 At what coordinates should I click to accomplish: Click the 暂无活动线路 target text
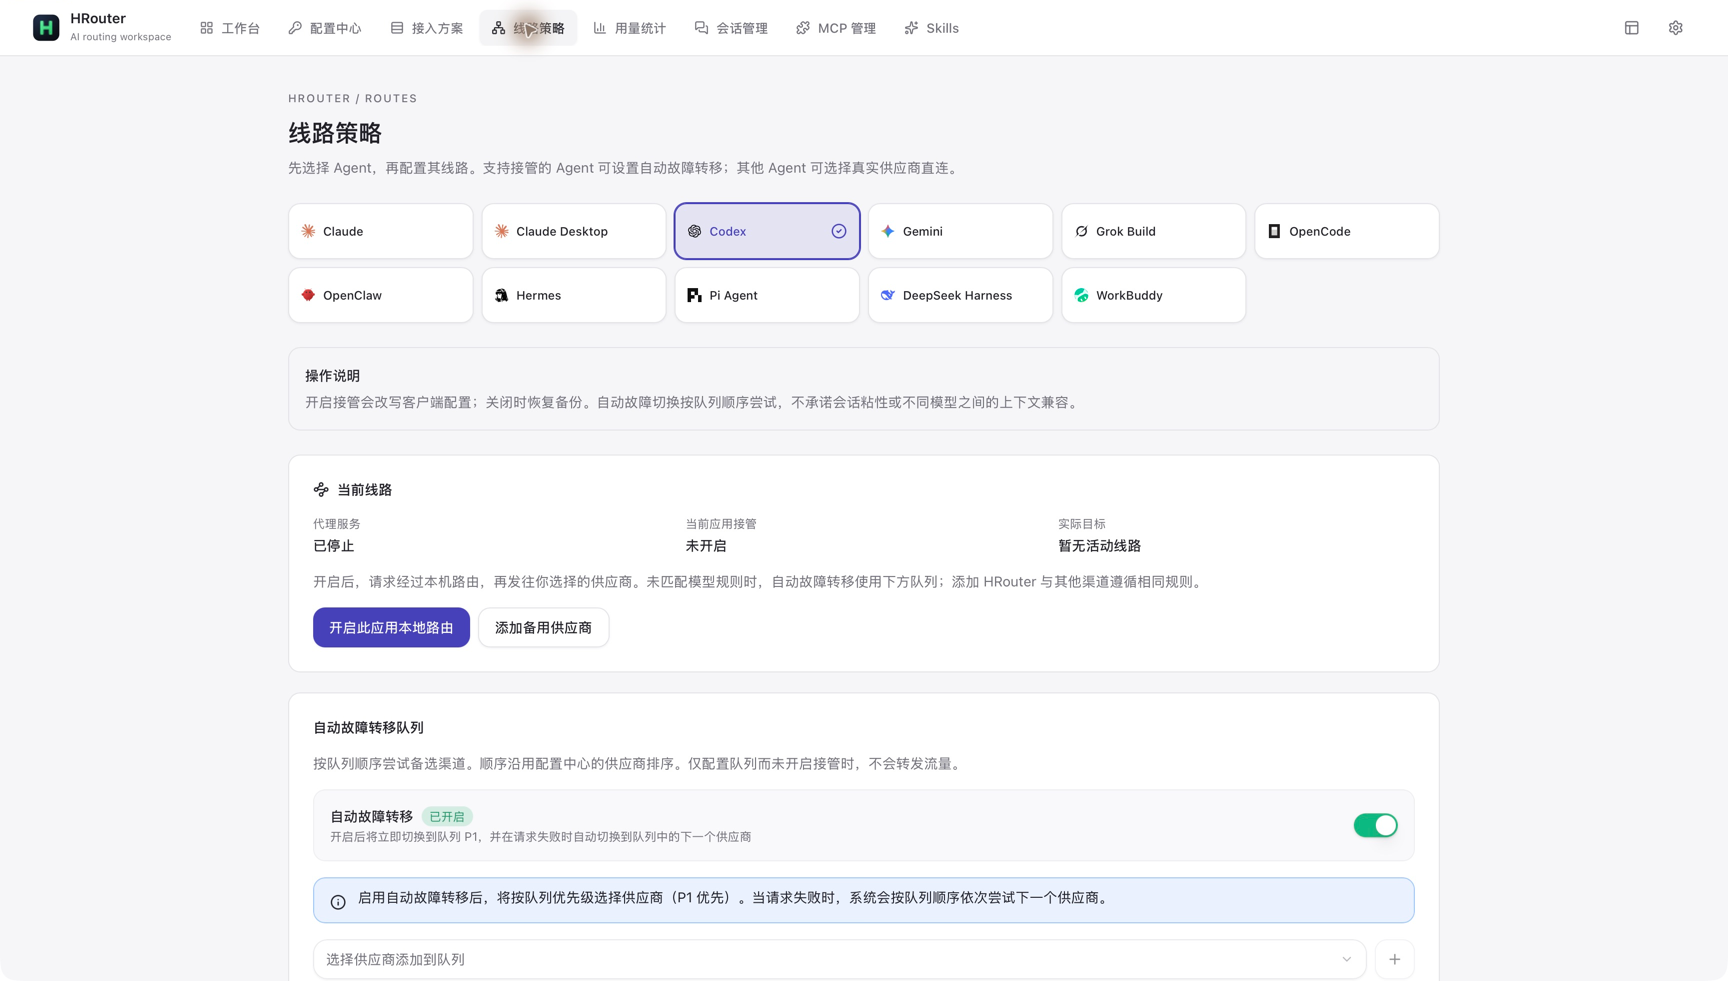[1099, 546]
